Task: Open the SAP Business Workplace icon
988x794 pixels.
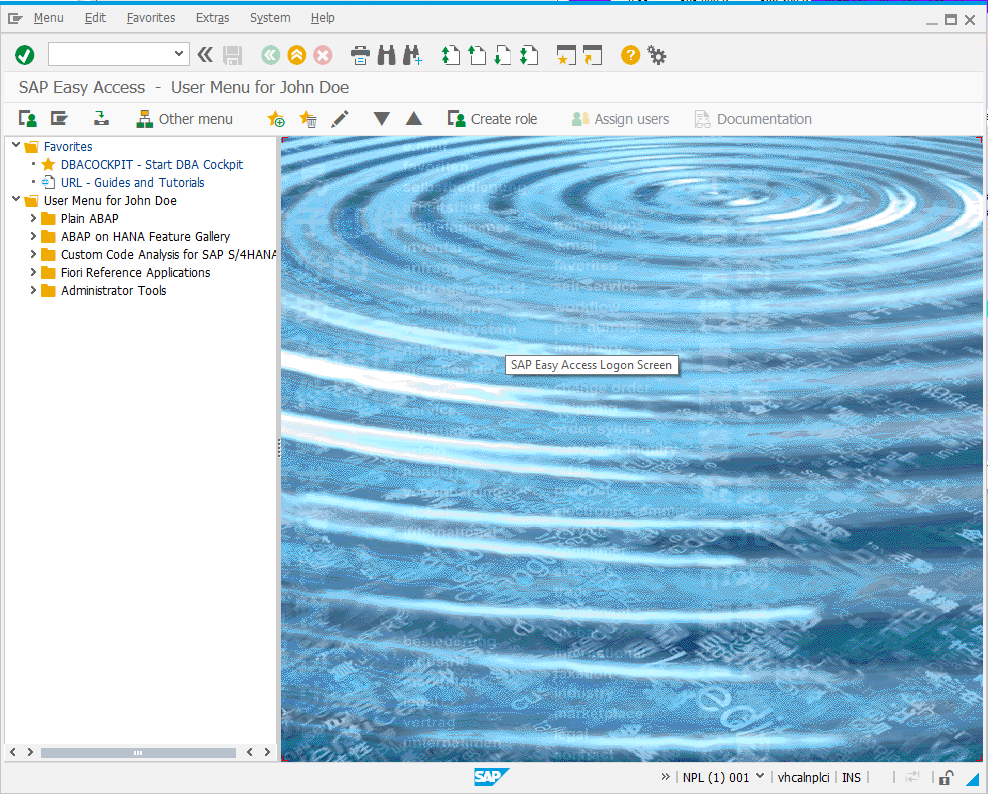Action: (x=101, y=118)
